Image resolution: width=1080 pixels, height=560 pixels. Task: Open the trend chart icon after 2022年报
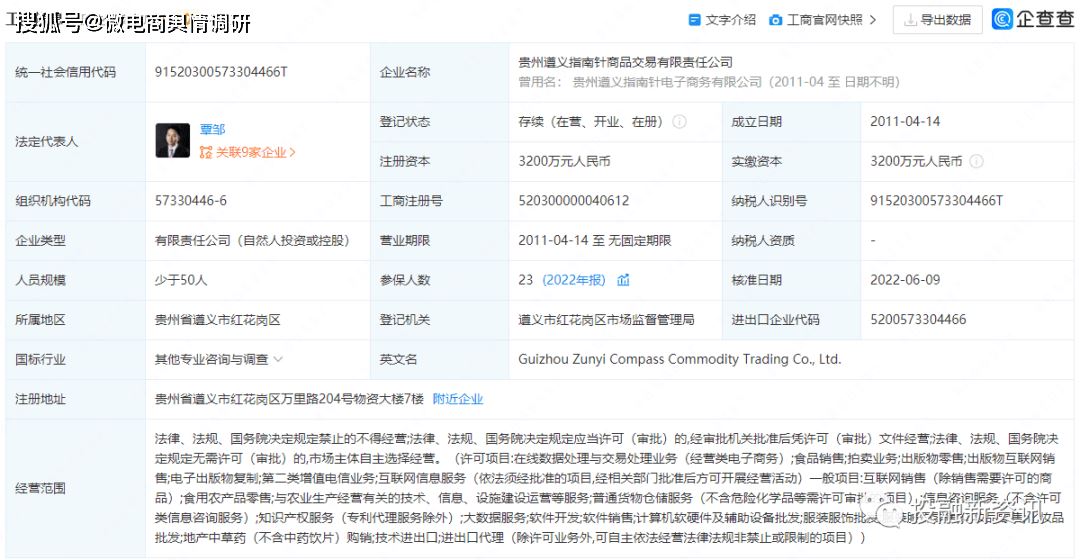coord(623,280)
